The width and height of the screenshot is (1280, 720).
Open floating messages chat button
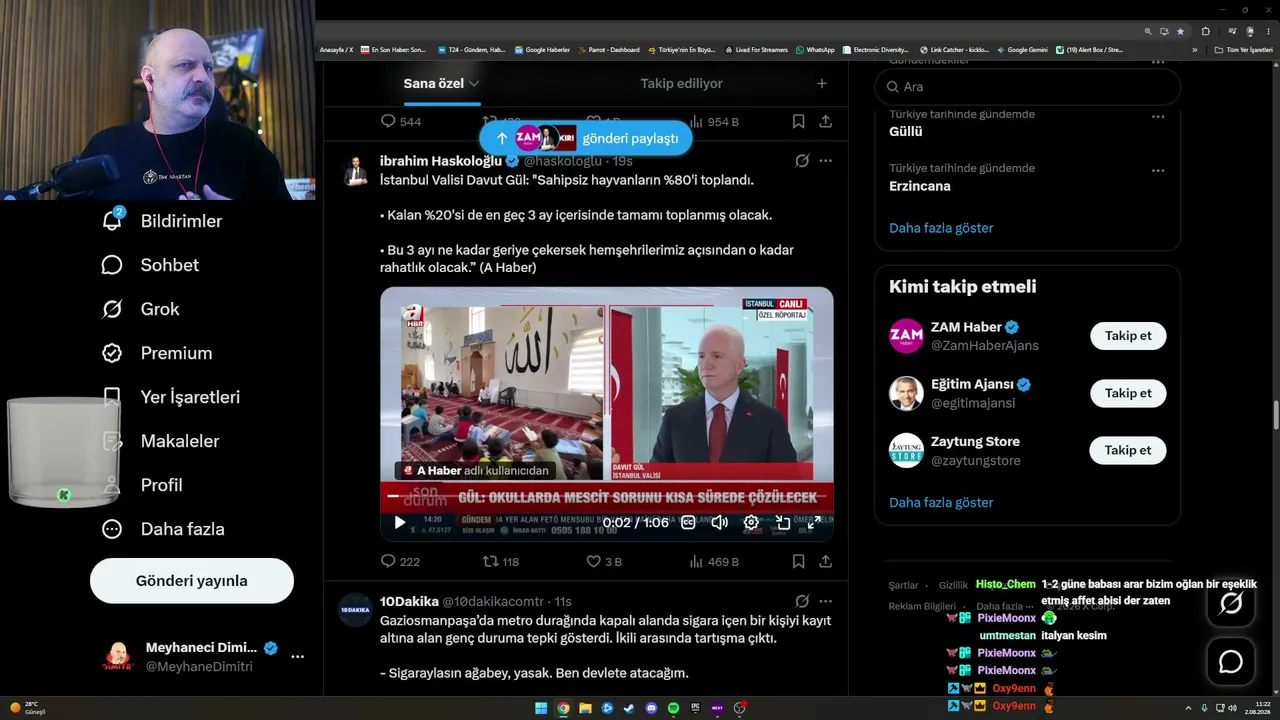point(1231,662)
